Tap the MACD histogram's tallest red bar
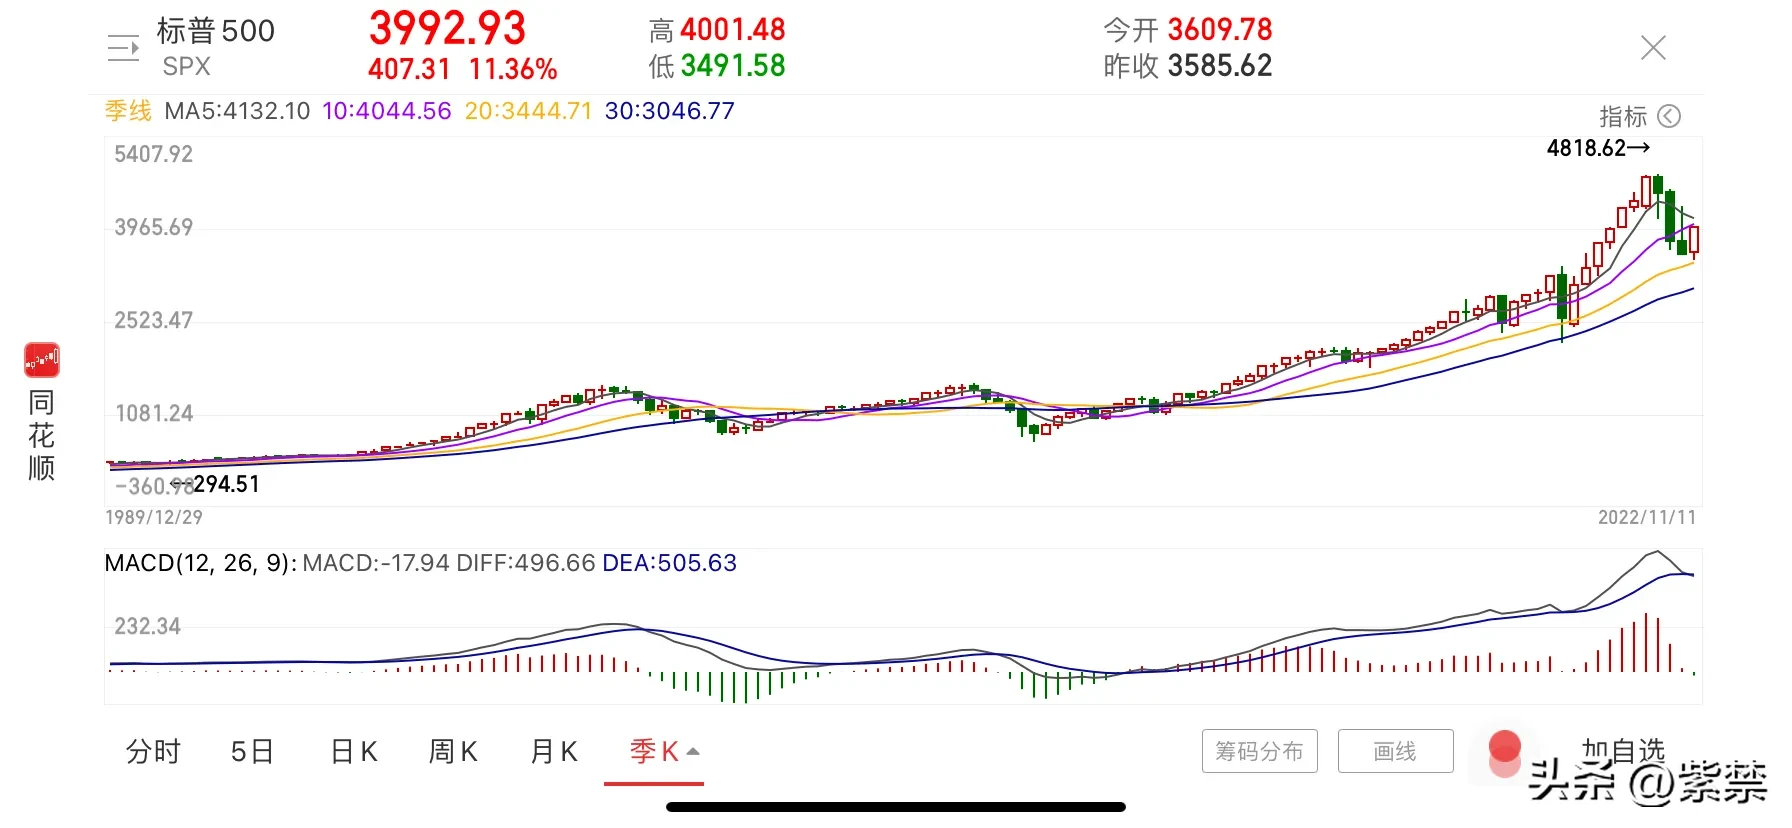This screenshot has height=828, width=1792. coord(1646,643)
